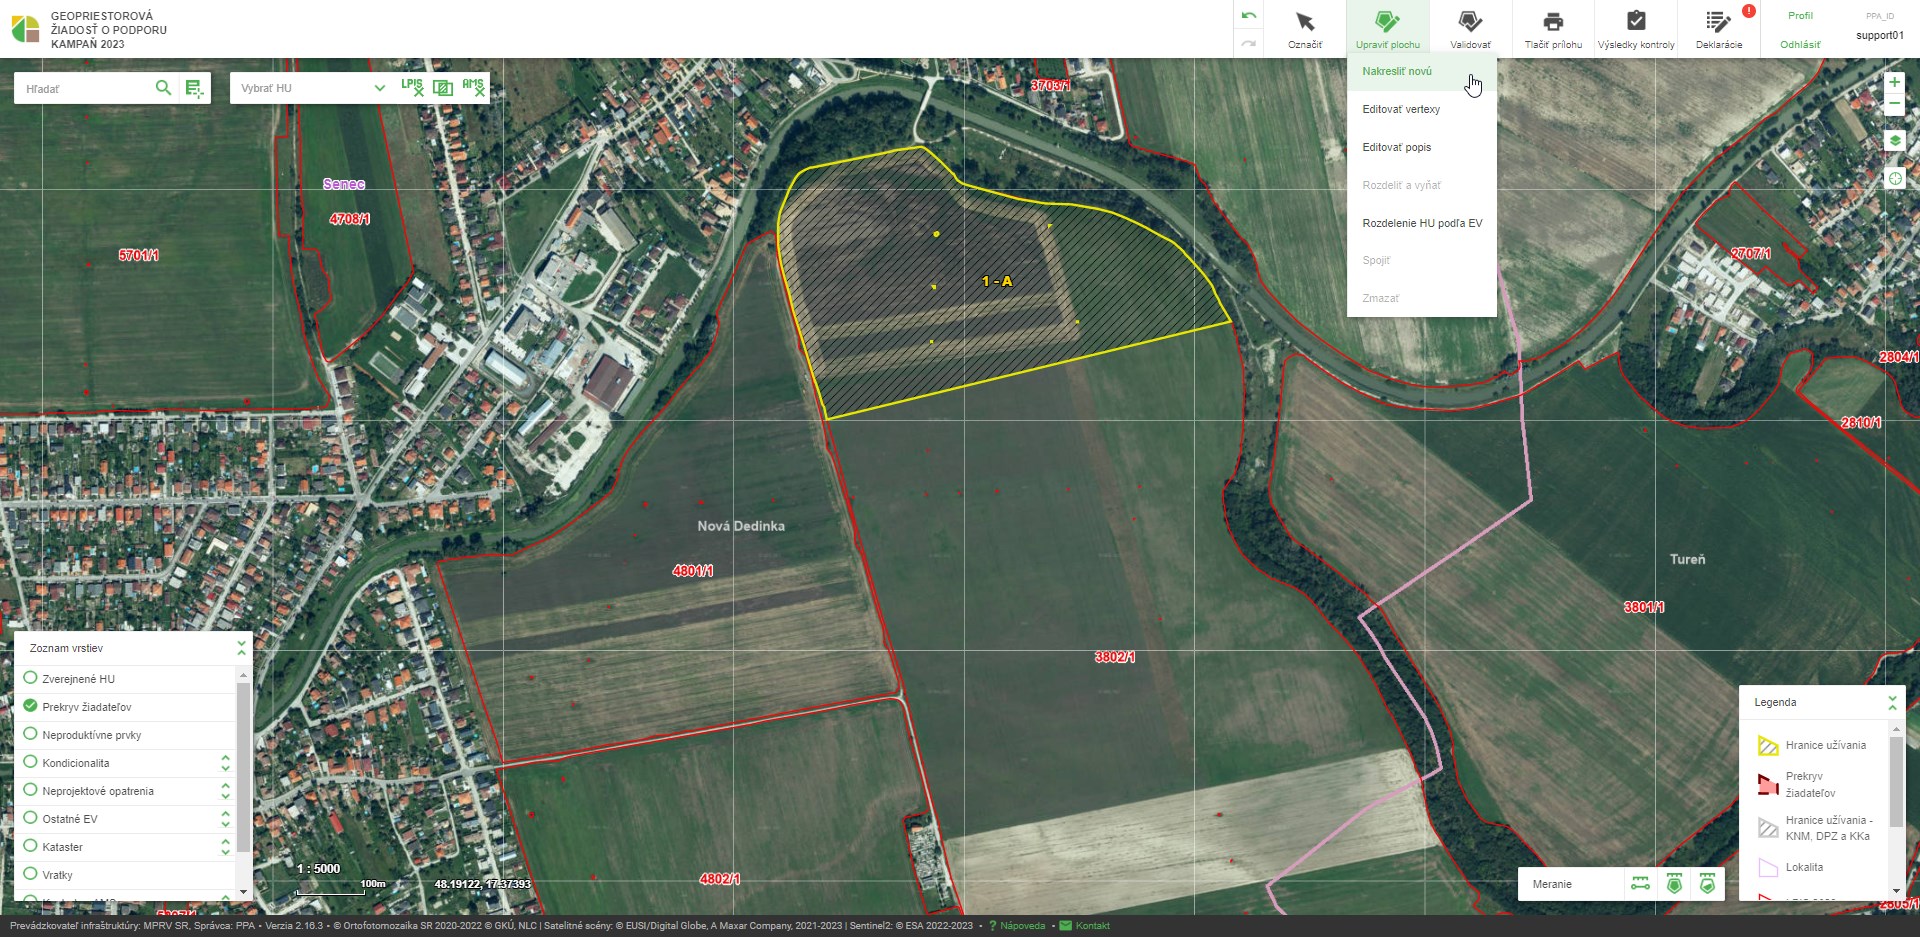Toggle the Kataster layer on
The image size is (1920, 937).
click(x=30, y=846)
